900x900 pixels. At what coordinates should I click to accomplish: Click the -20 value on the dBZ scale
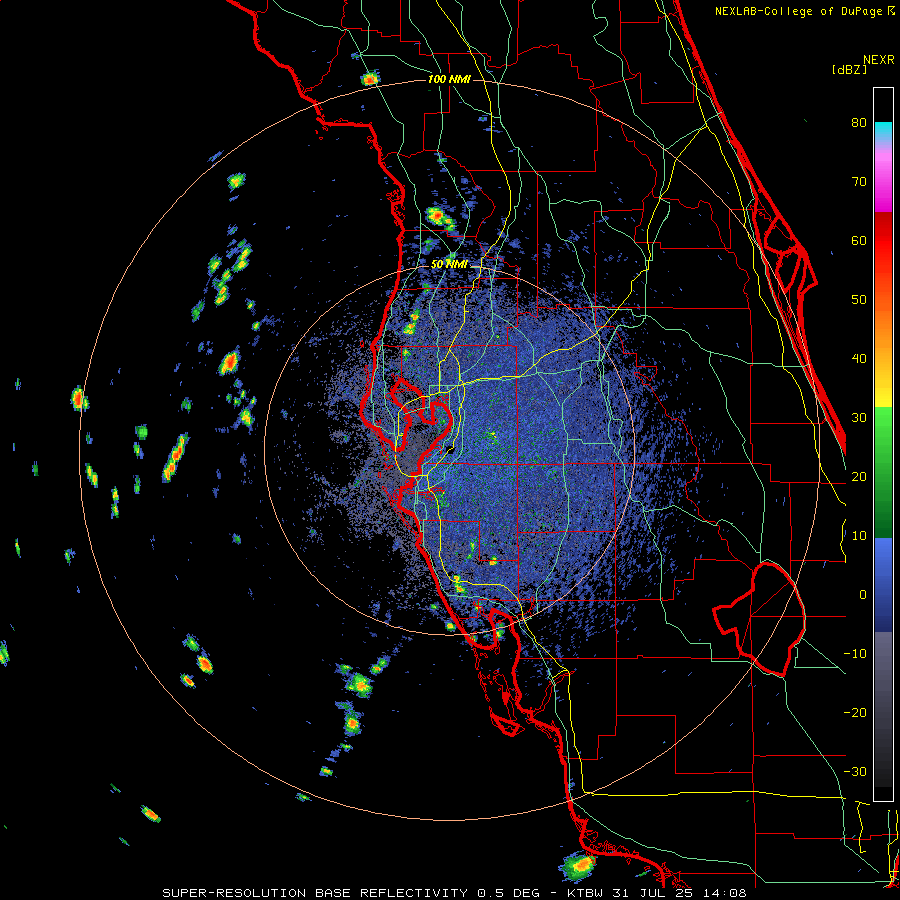coord(855,712)
